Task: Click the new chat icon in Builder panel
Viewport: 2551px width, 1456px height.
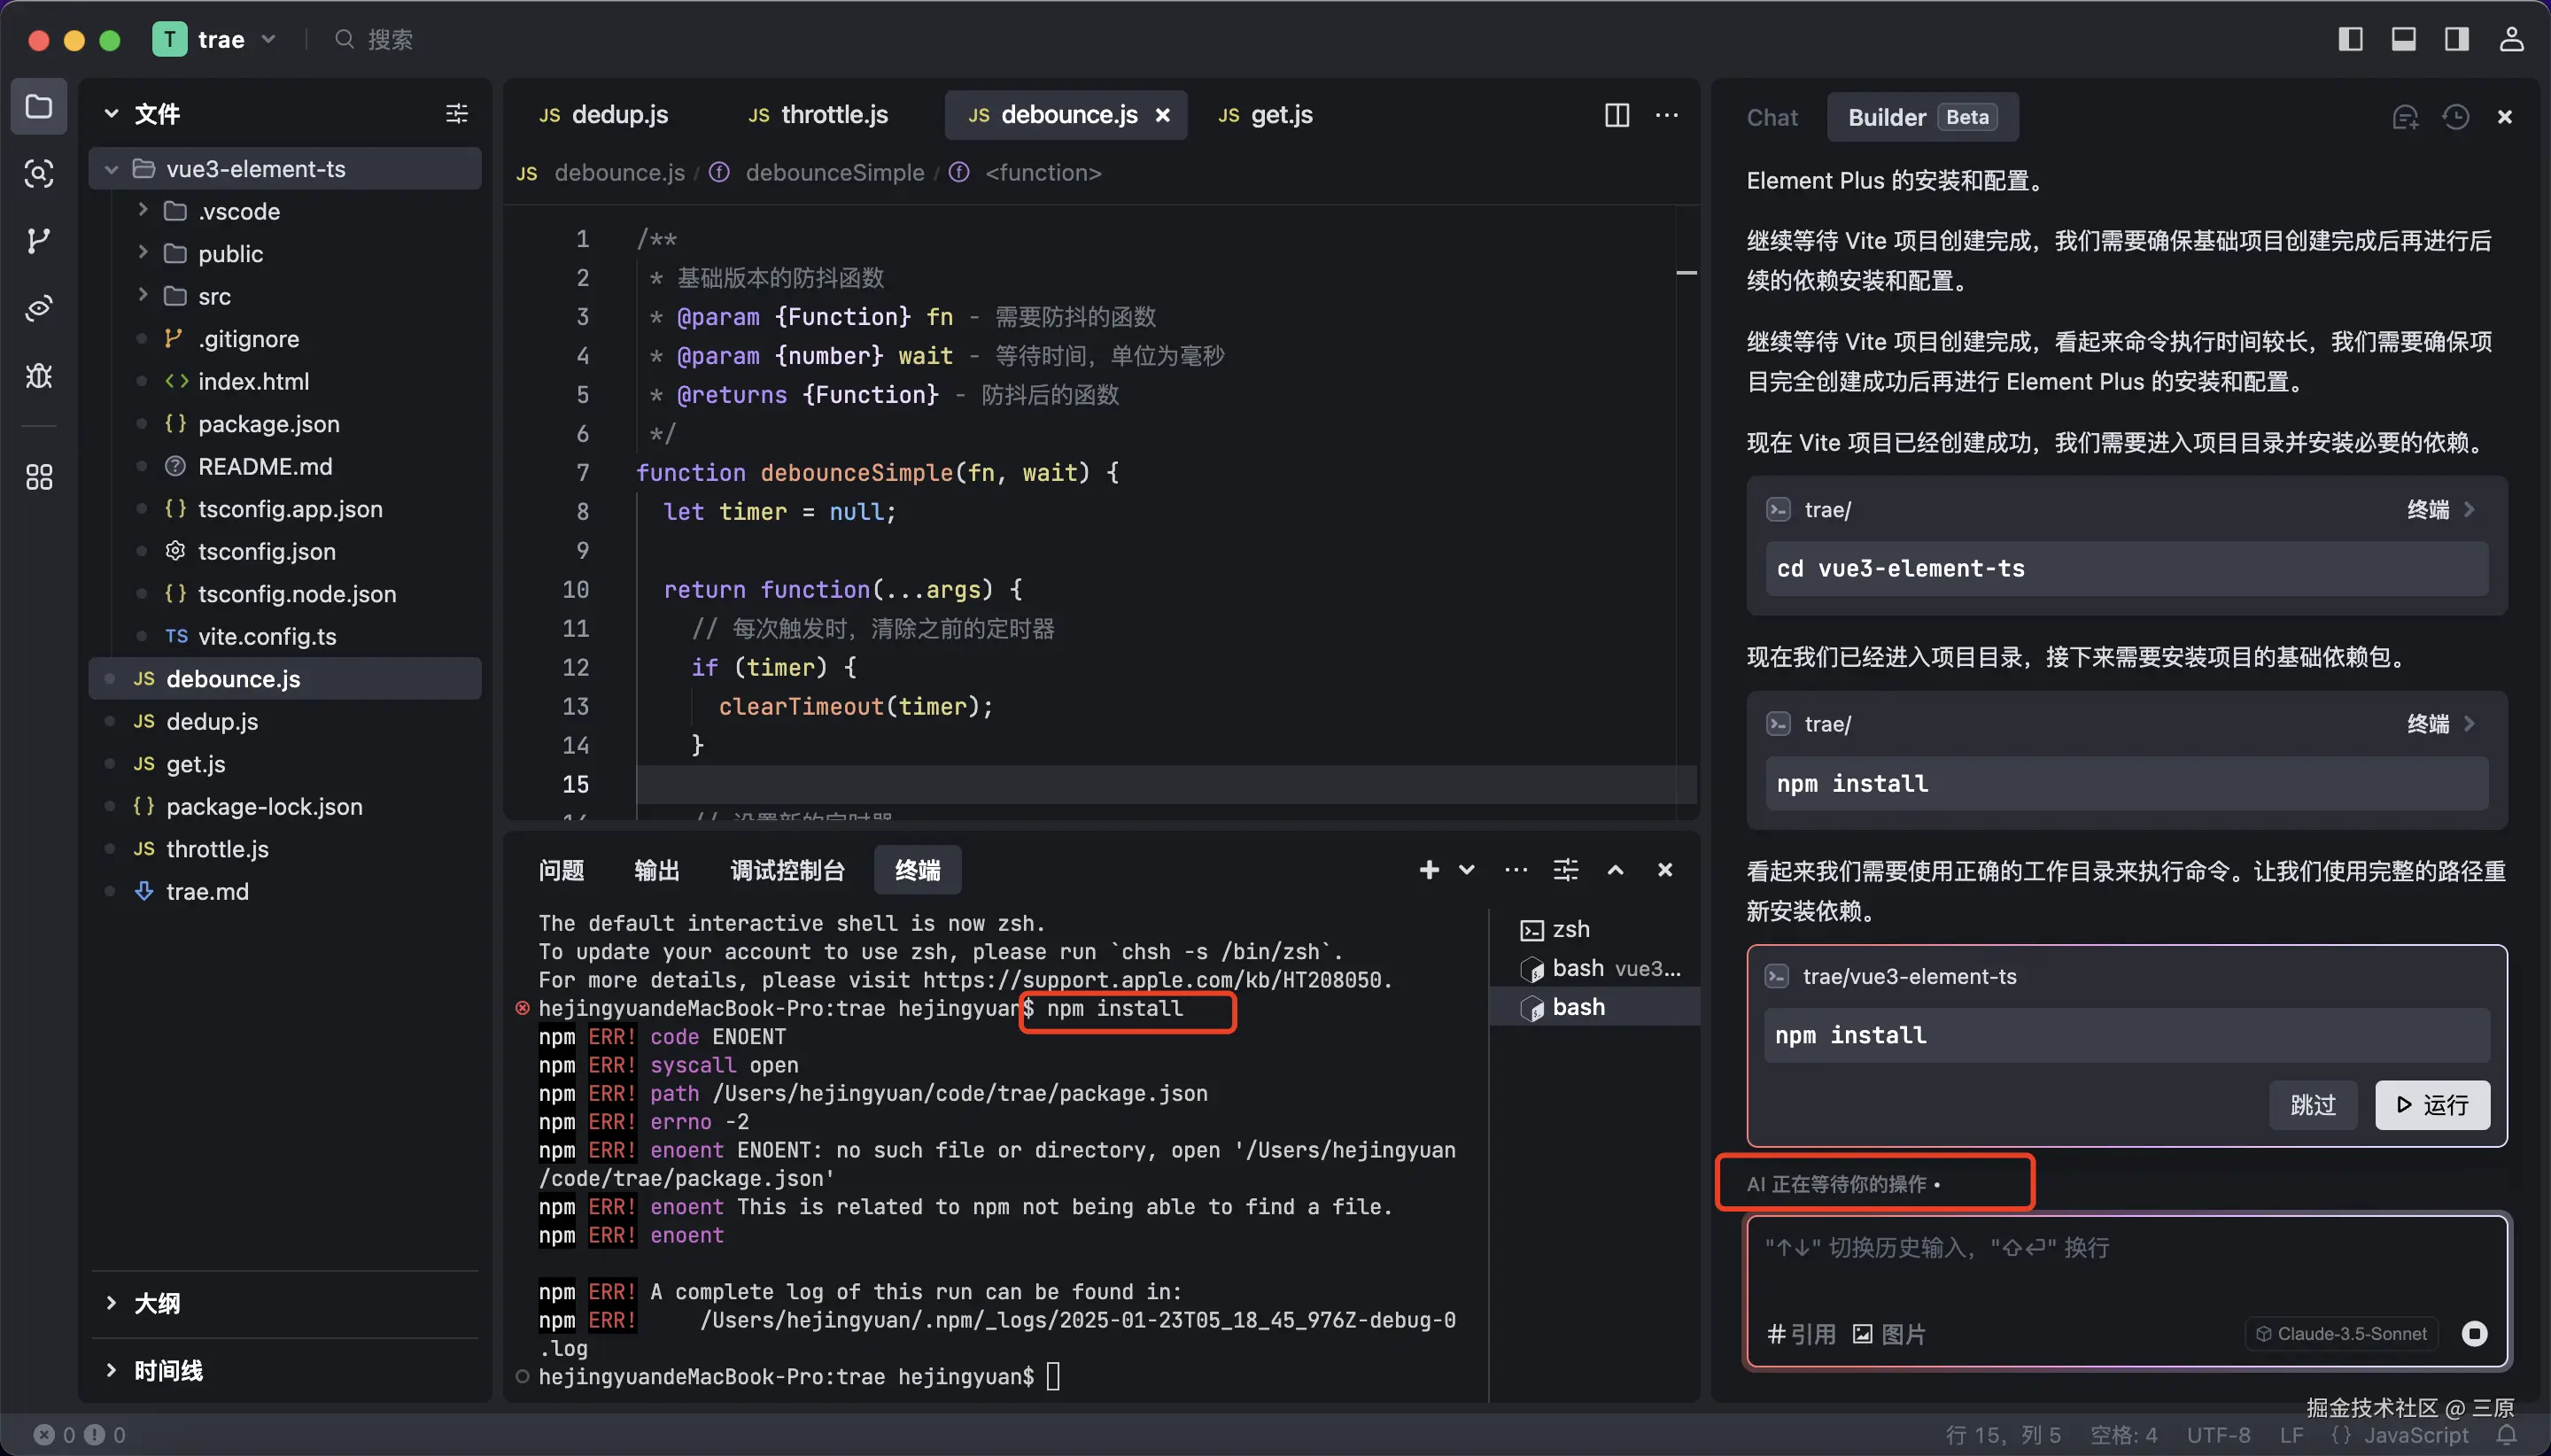Action: pos(2404,117)
